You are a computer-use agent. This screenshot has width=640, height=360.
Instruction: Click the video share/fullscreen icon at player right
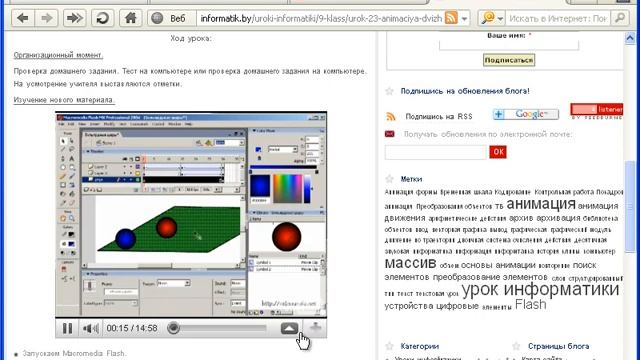[315, 327]
